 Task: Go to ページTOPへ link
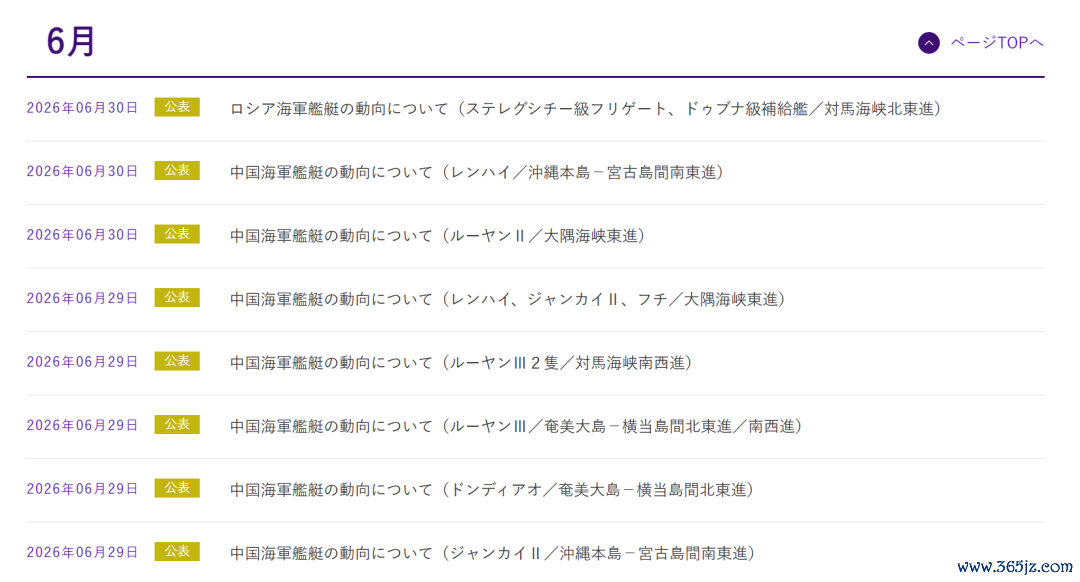996,43
